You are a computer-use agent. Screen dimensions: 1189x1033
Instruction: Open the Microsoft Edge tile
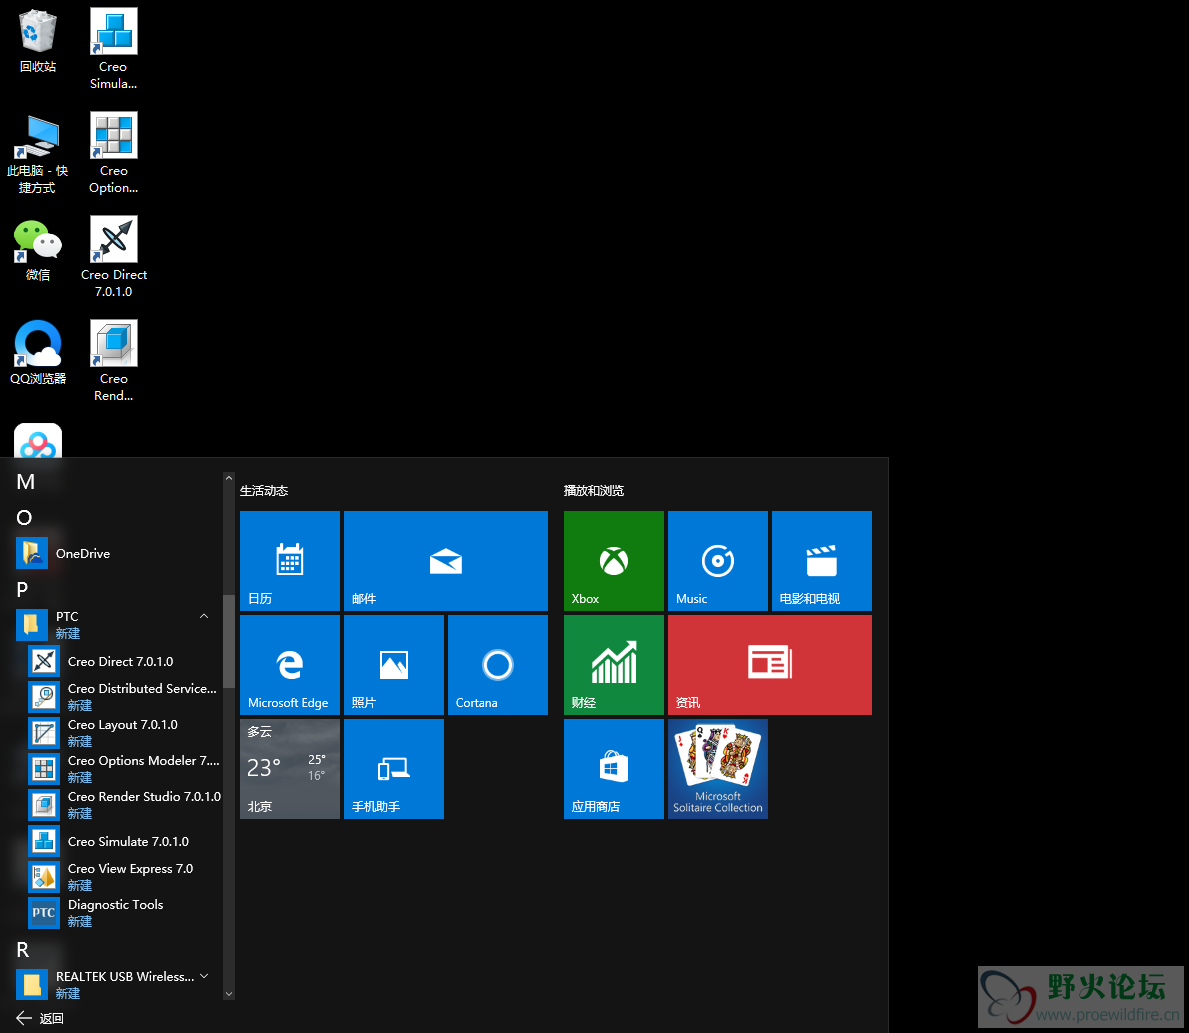point(290,664)
